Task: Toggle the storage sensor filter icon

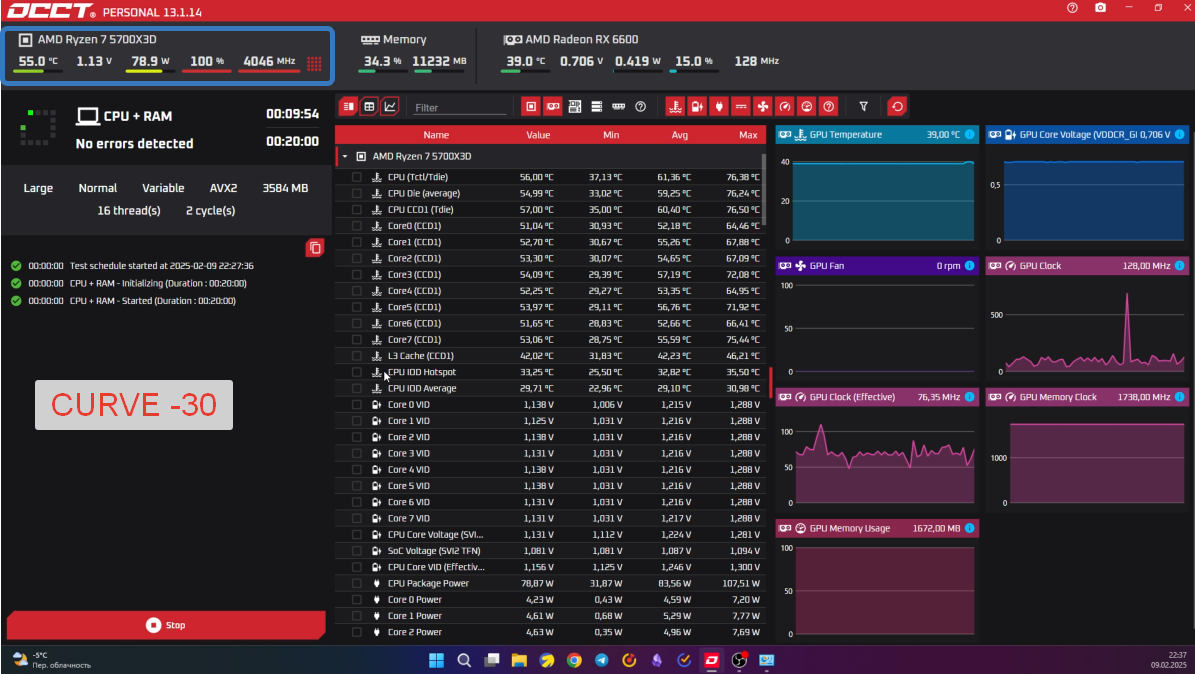Action: point(597,107)
